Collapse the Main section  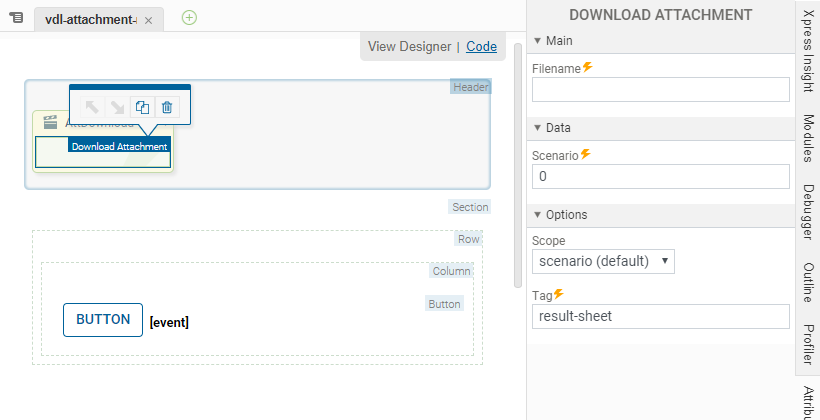click(x=537, y=41)
